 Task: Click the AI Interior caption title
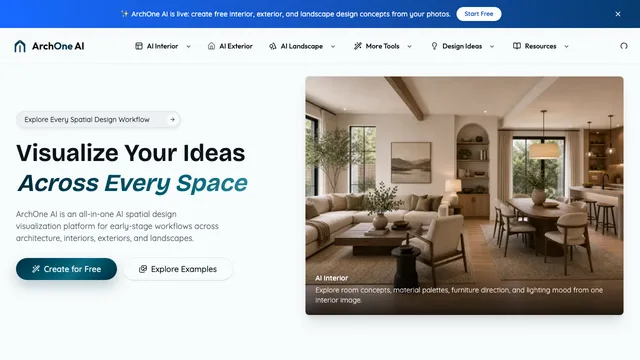[x=331, y=278]
